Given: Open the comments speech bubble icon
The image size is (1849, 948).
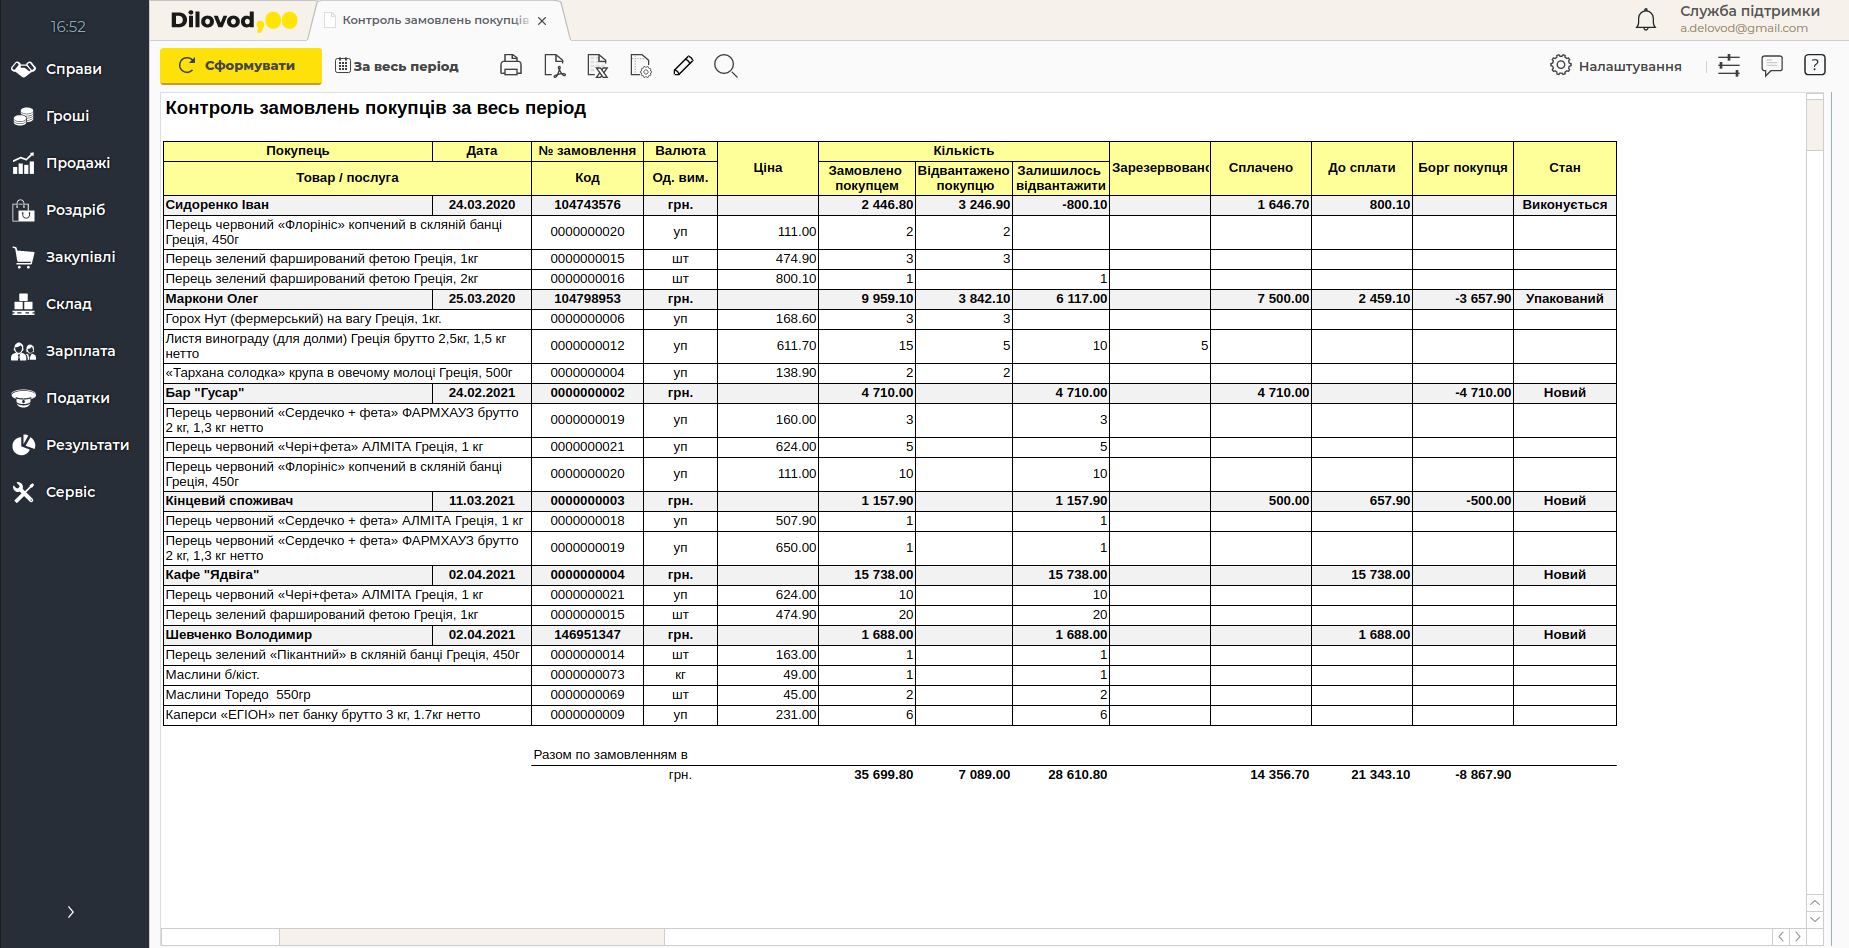Looking at the screenshot, I should pyautogui.click(x=1772, y=66).
